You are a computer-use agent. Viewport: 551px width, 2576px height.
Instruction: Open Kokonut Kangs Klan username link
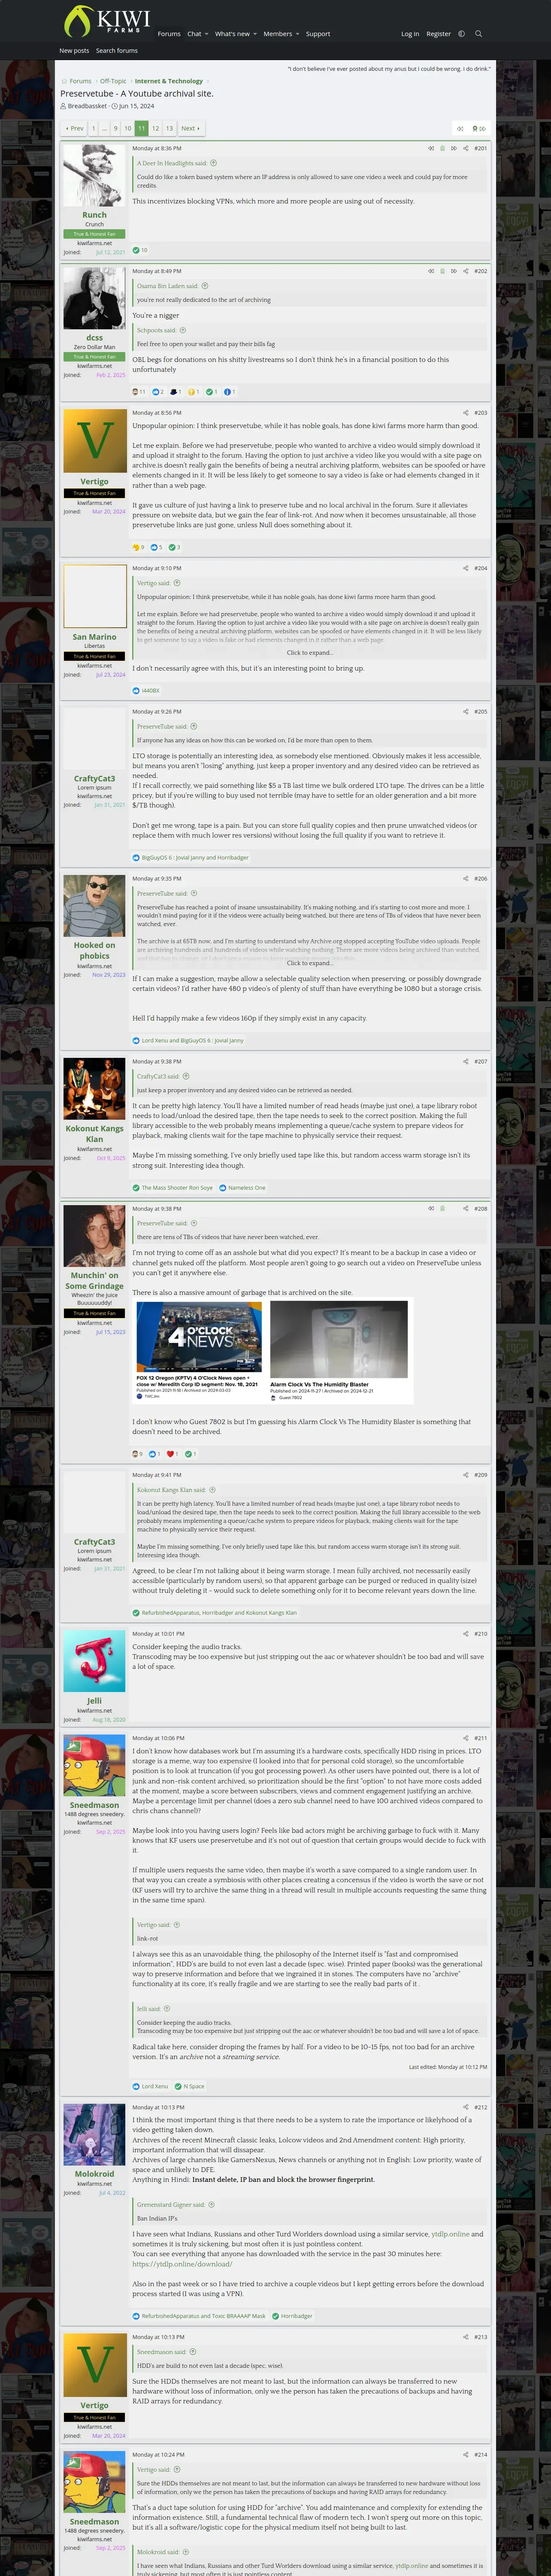94,1134
